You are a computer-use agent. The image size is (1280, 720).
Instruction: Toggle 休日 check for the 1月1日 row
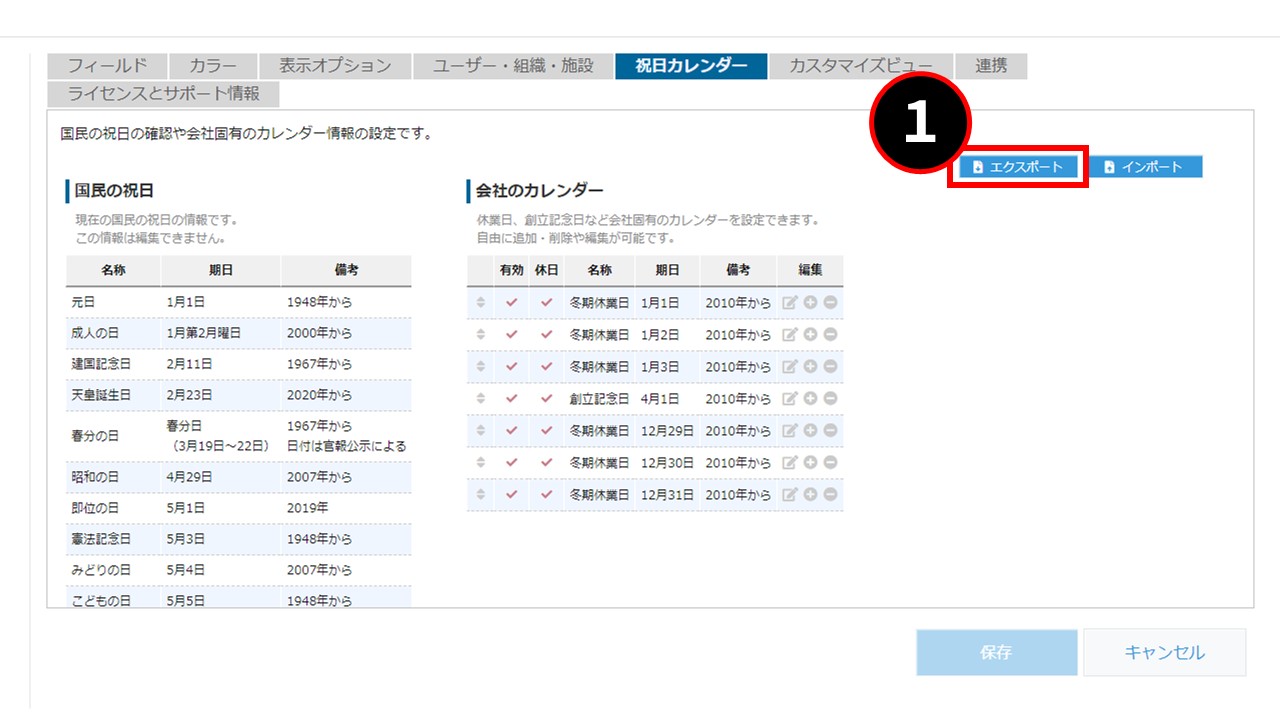546,303
